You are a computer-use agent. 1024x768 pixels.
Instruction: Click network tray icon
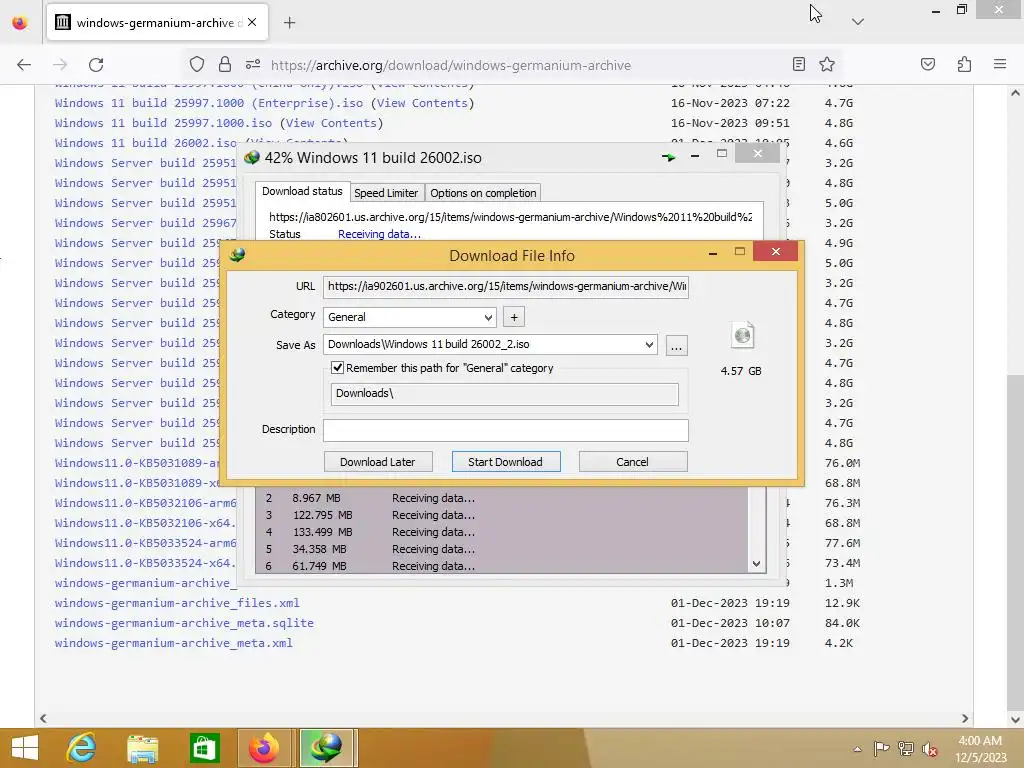(x=906, y=749)
